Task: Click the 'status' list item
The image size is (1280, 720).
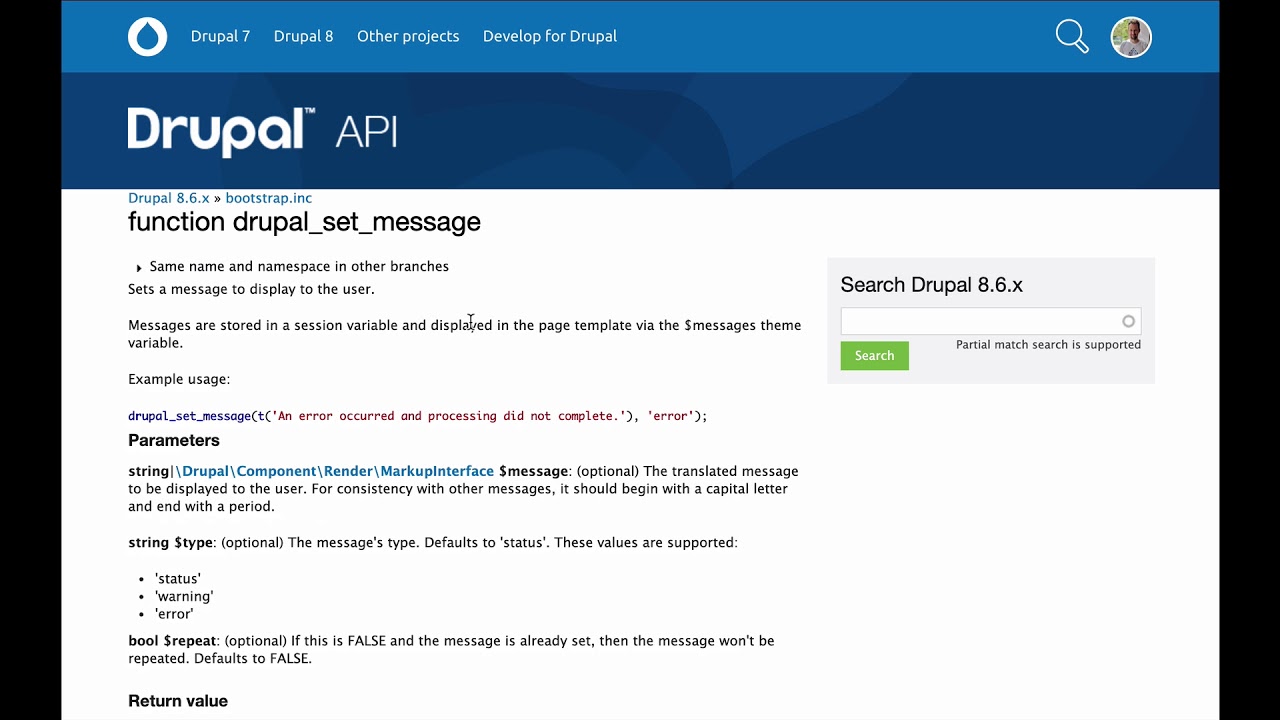Action: click(x=178, y=579)
